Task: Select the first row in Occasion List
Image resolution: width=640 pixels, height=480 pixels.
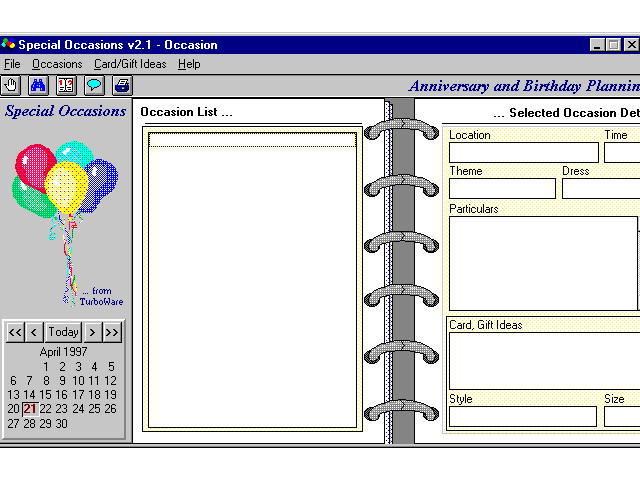Action: pyautogui.click(x=252, y=140)
